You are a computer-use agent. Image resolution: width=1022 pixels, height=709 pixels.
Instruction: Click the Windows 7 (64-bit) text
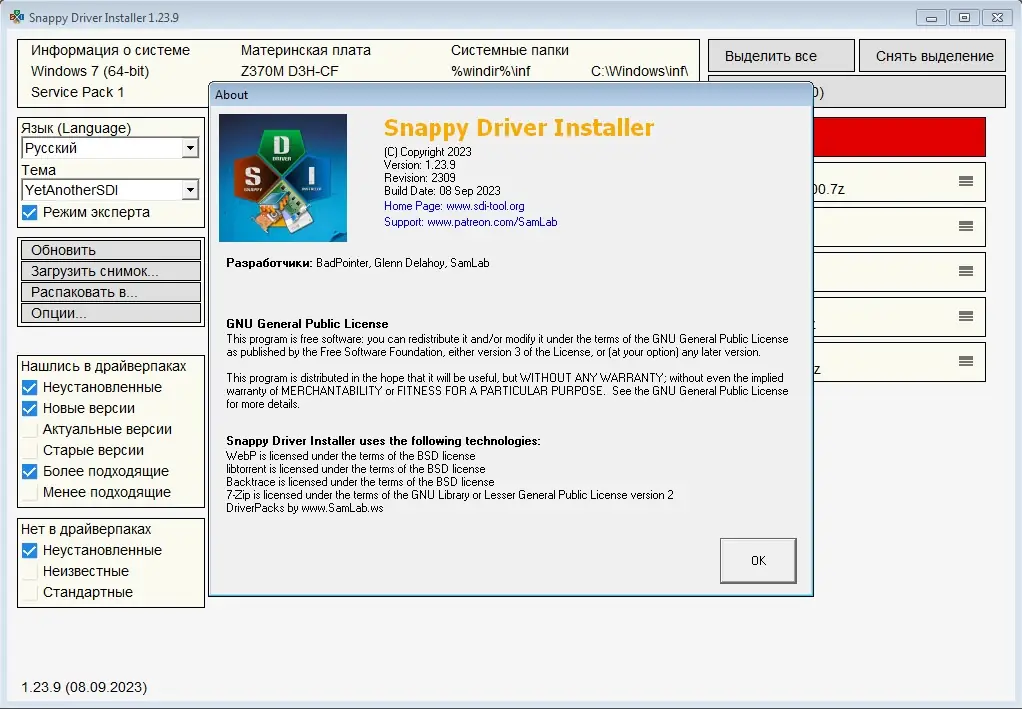point(90,71)
